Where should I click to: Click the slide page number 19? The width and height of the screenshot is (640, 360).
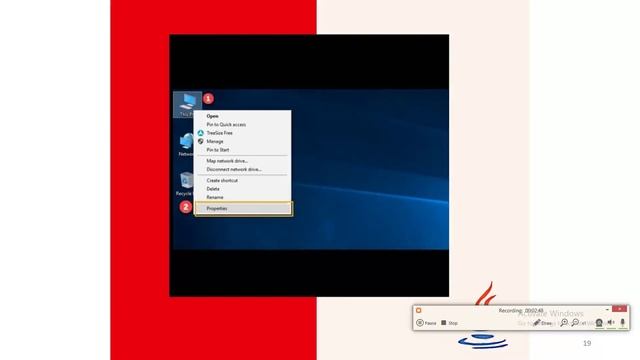tap(587, 343)
